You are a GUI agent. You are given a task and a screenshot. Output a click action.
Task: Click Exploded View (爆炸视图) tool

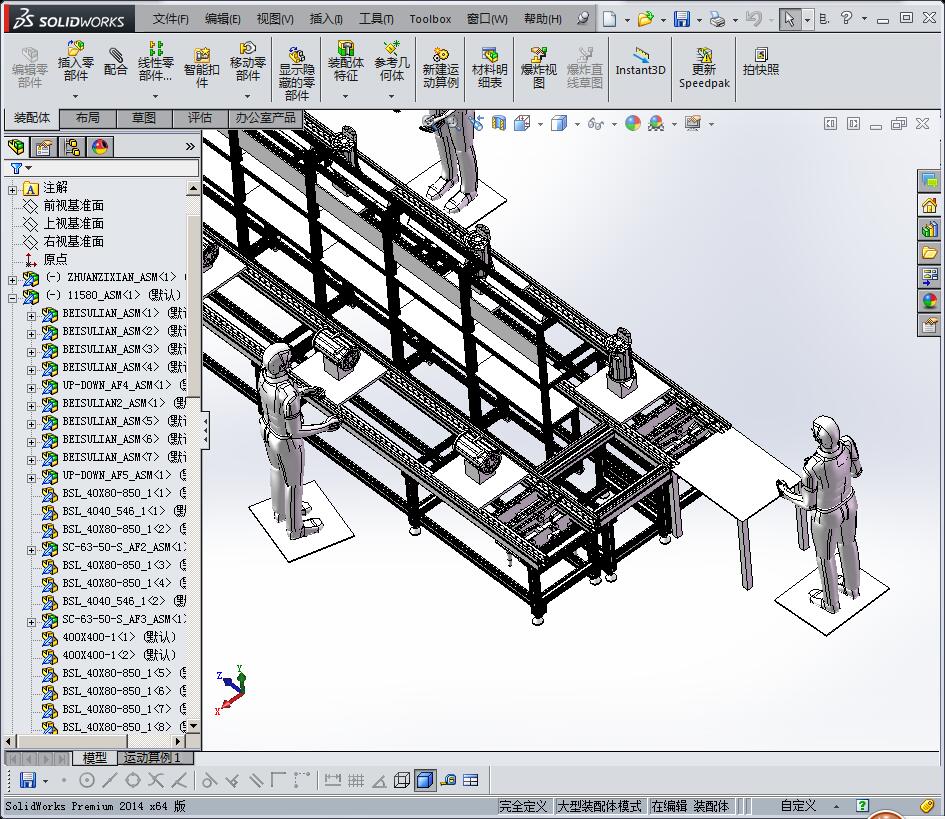(x=538, y=67)
